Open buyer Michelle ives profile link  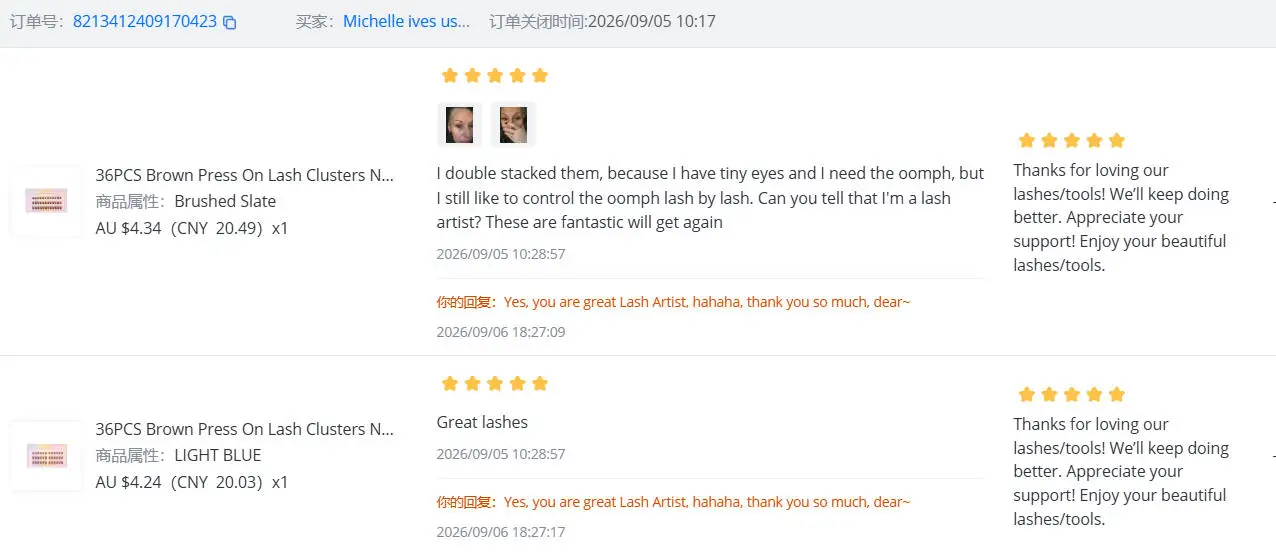pyautogui.click(x=406, y=21)
